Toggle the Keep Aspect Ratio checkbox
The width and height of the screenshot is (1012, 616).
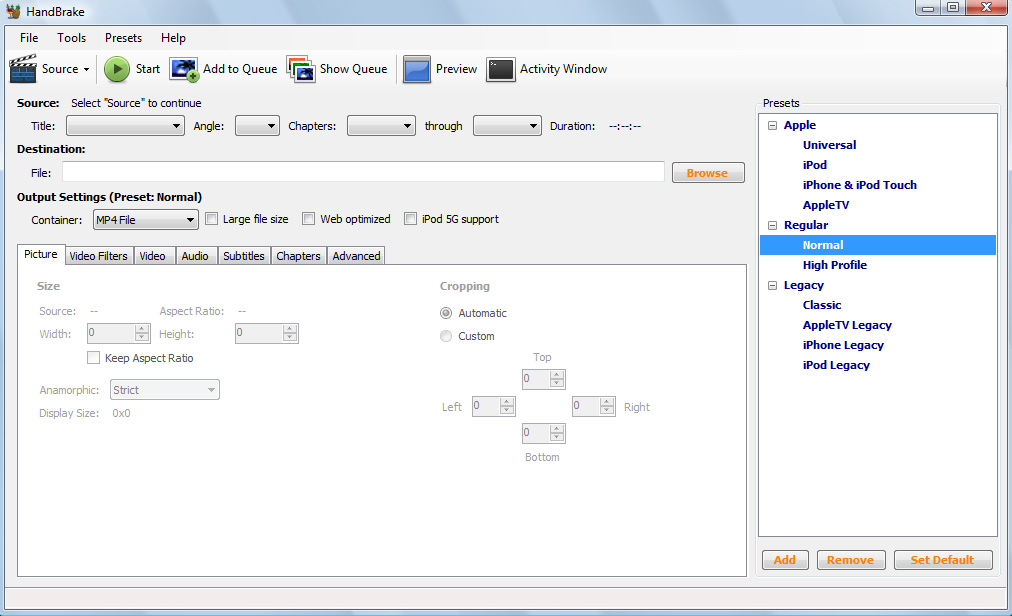click(94, 358)
